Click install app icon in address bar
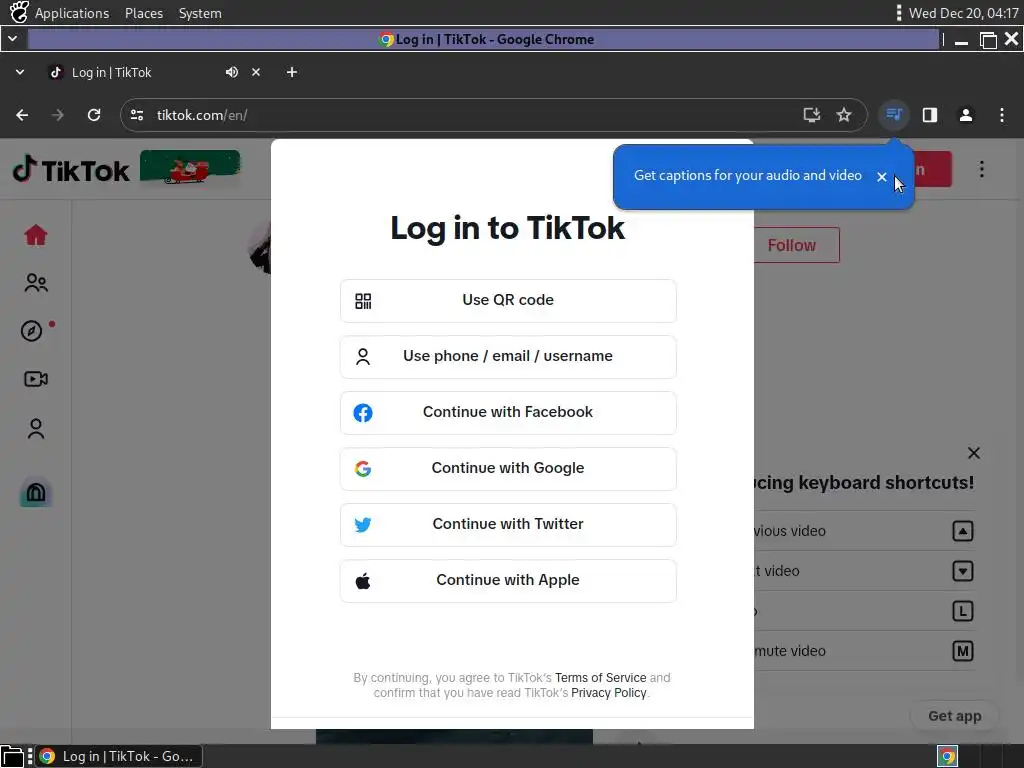The height and width of the screenshot is (768, 1024). [x=811, y=115]
